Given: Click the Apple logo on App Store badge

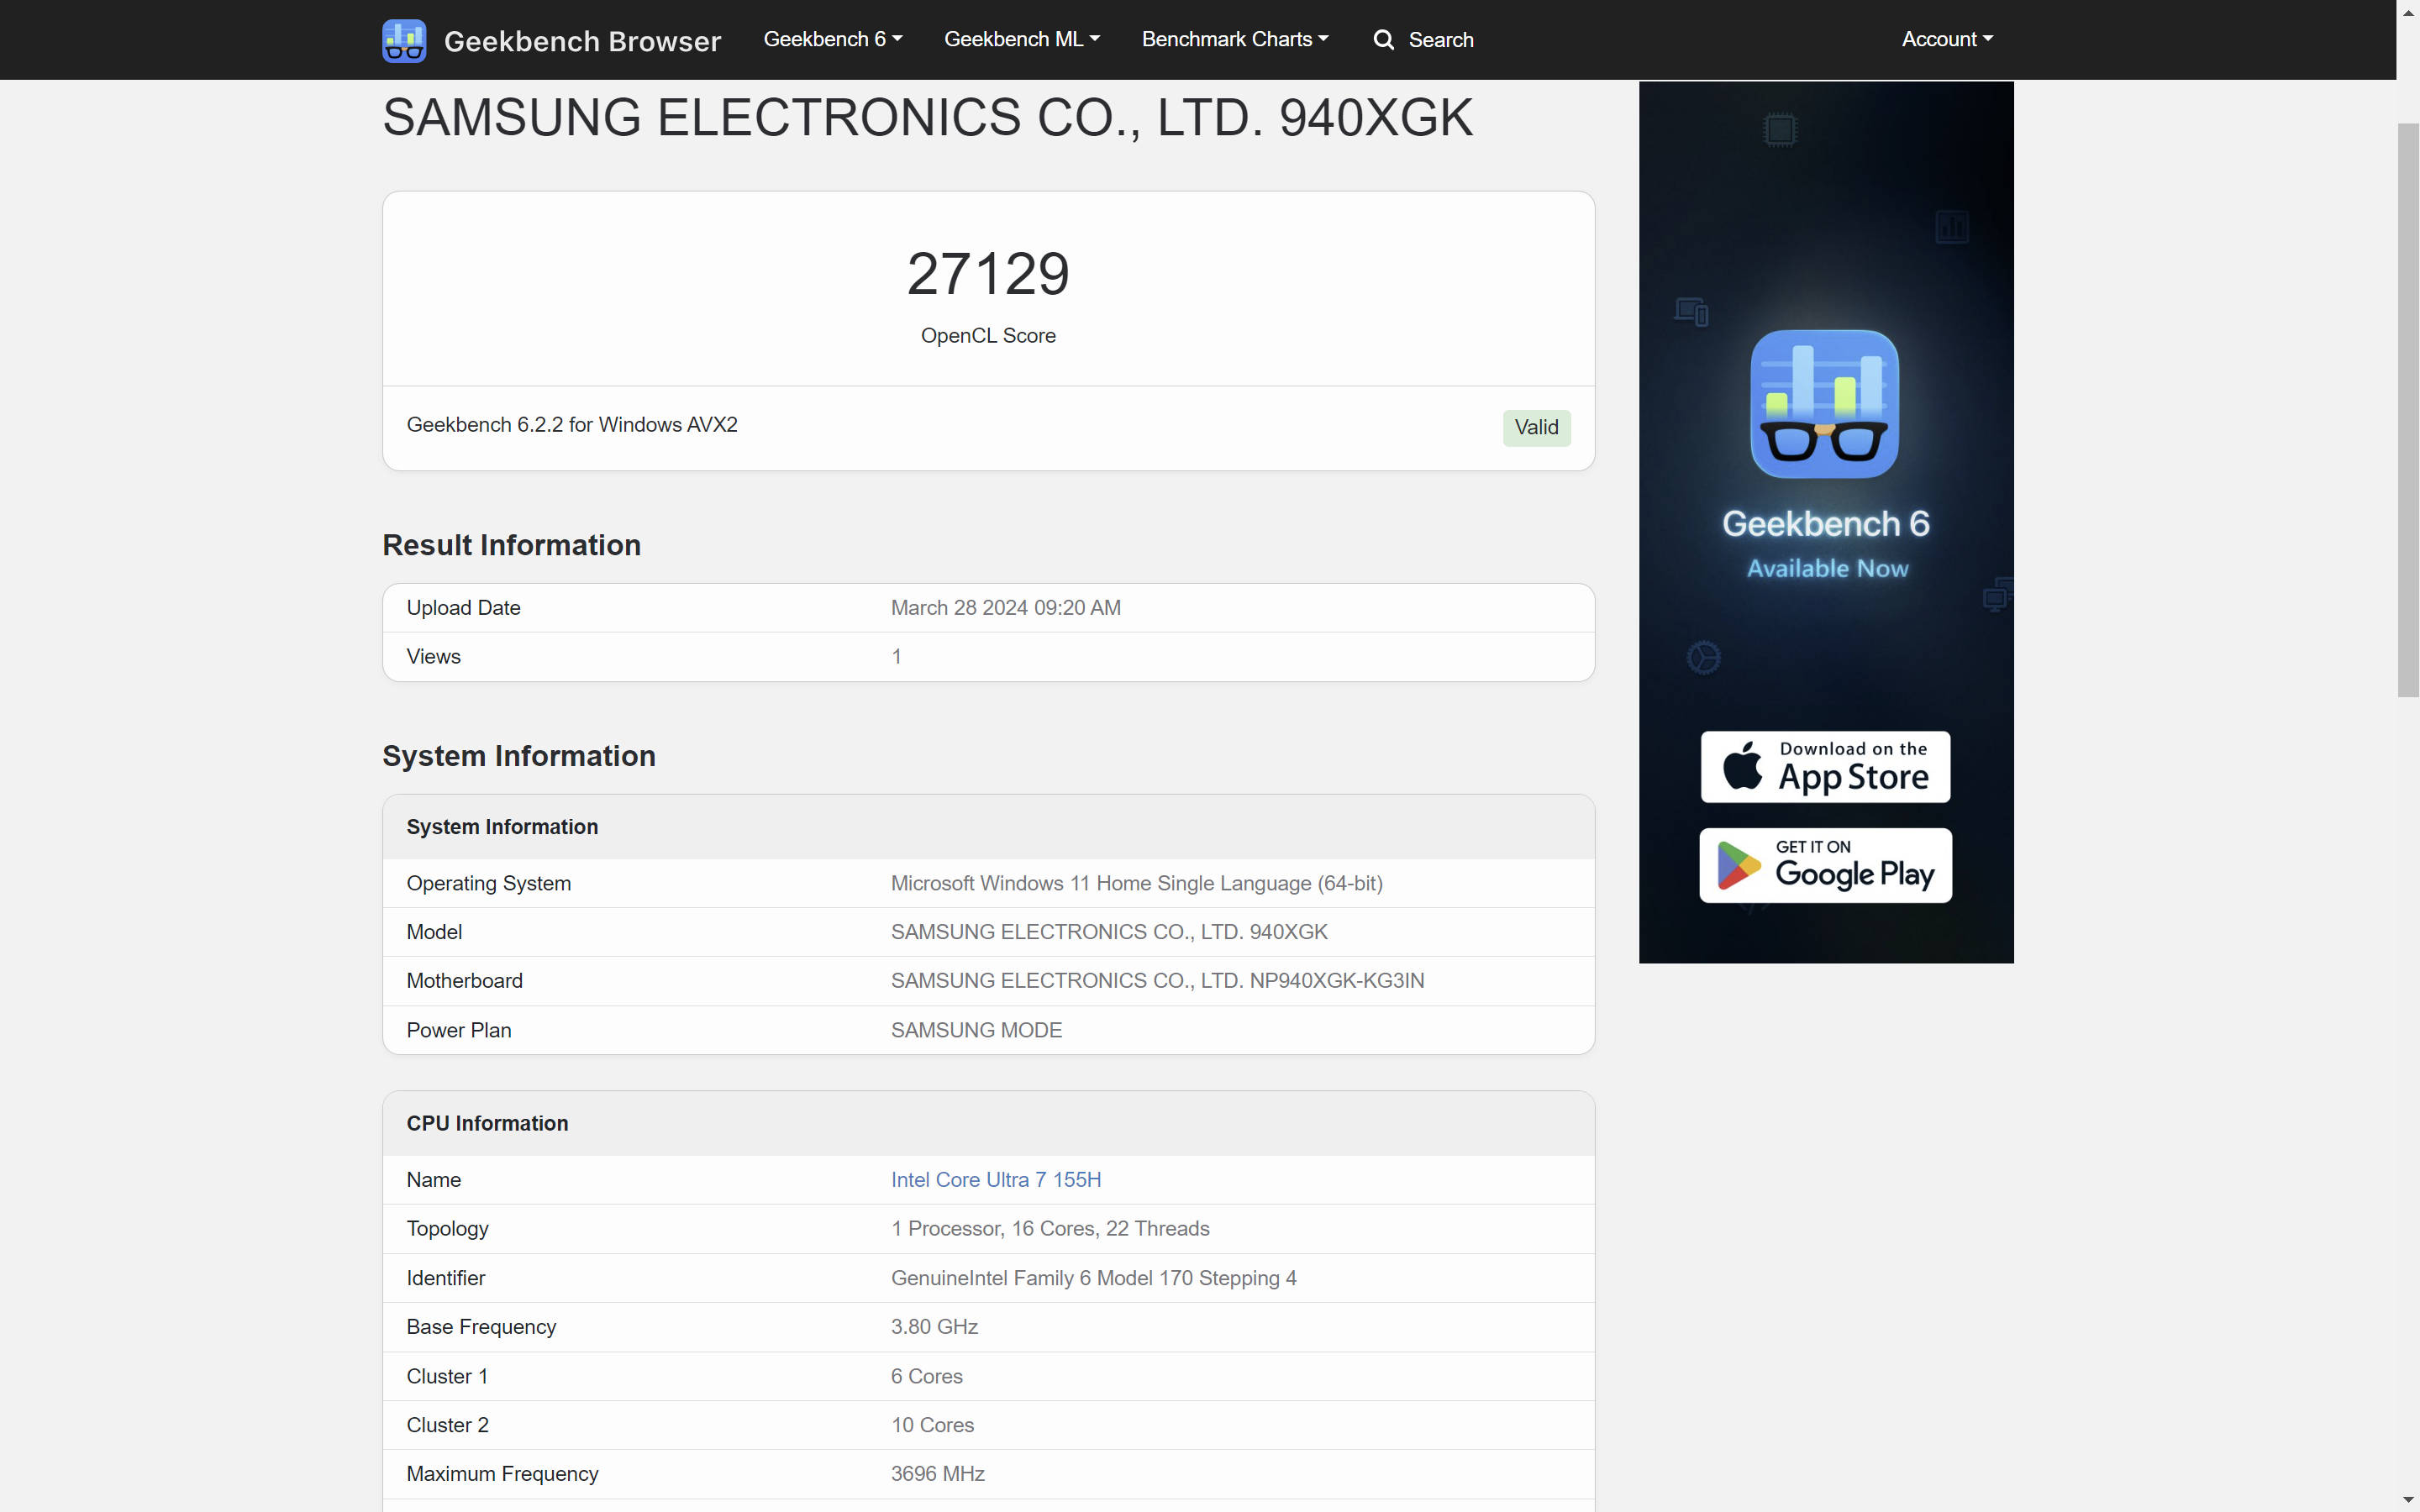Looking at the screenshot, I should (x=1742, y=767).
